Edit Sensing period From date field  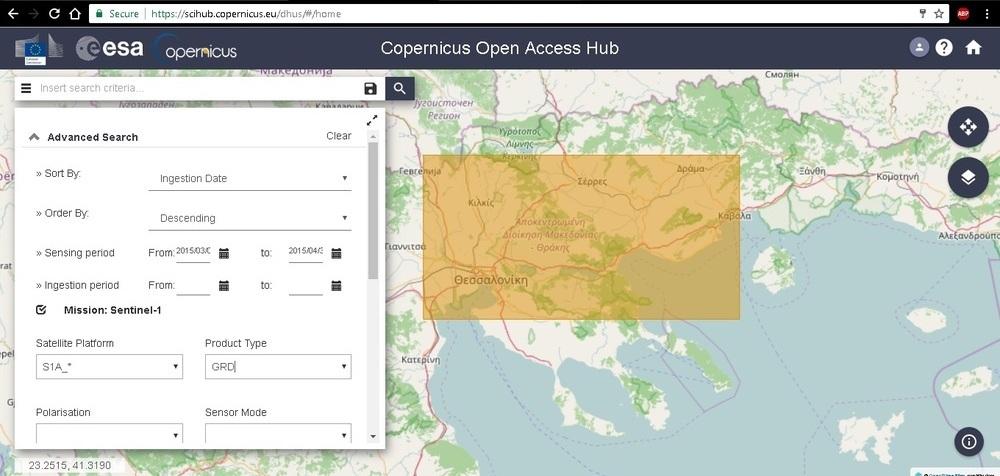[193, 253]
